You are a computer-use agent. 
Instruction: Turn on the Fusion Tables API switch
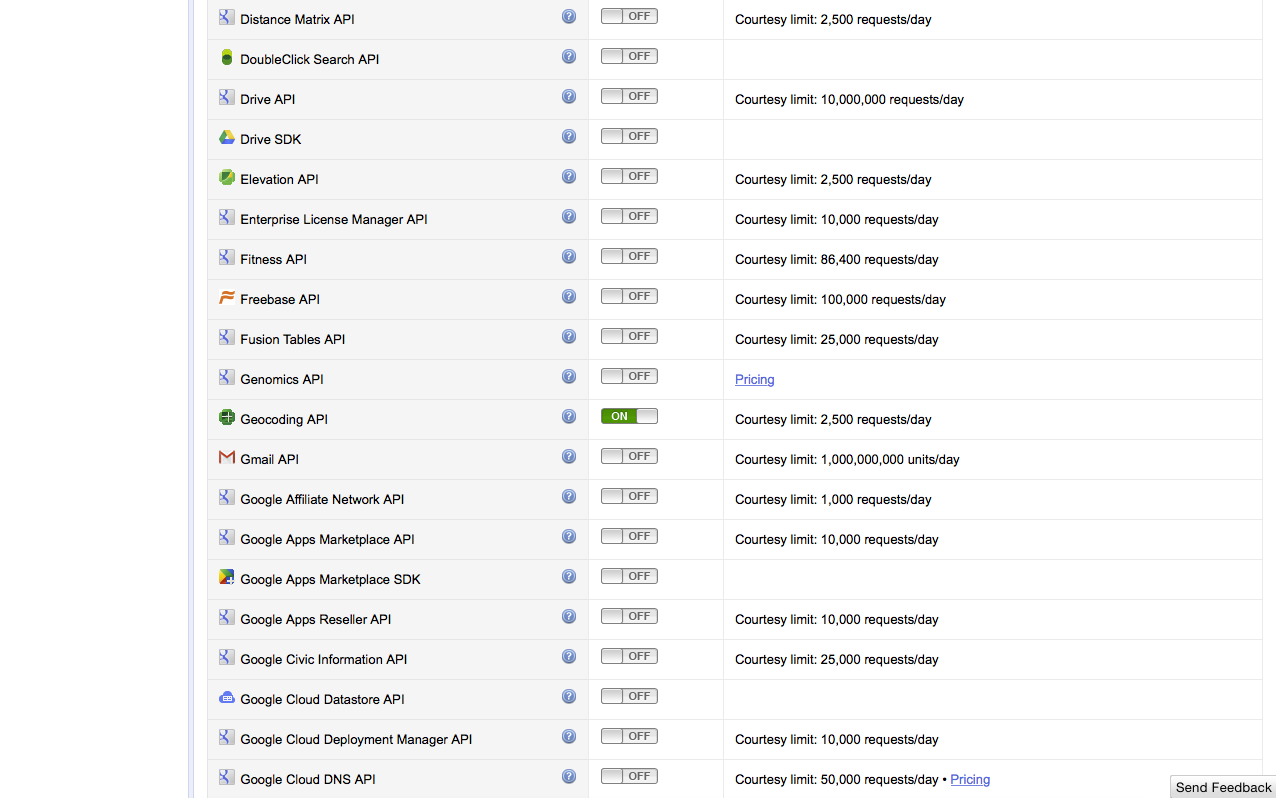pyautogui.click(x=629, y=336)
